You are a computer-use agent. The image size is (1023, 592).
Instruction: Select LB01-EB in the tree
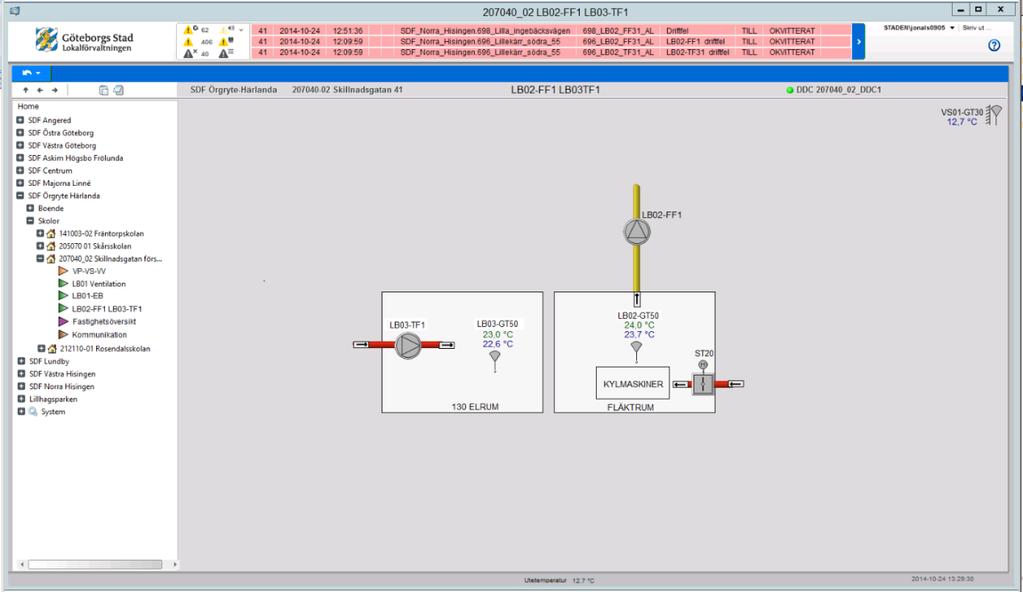(x=87, y=296)
